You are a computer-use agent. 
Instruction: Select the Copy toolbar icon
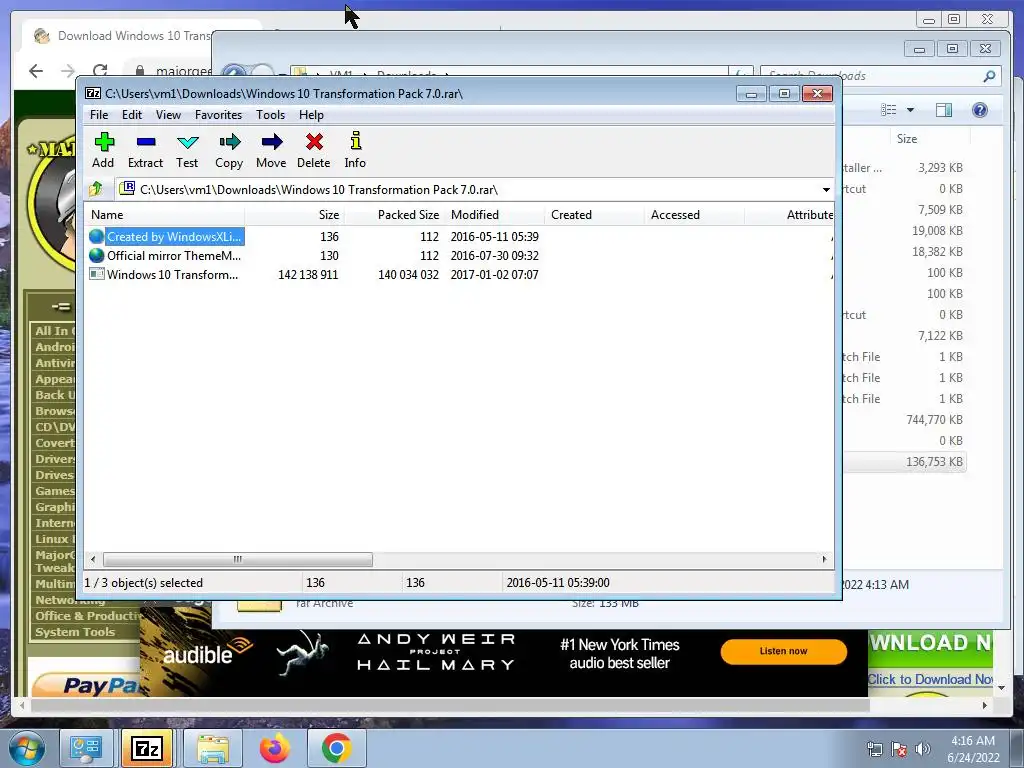pyautogui.click(x=229, y=142)
